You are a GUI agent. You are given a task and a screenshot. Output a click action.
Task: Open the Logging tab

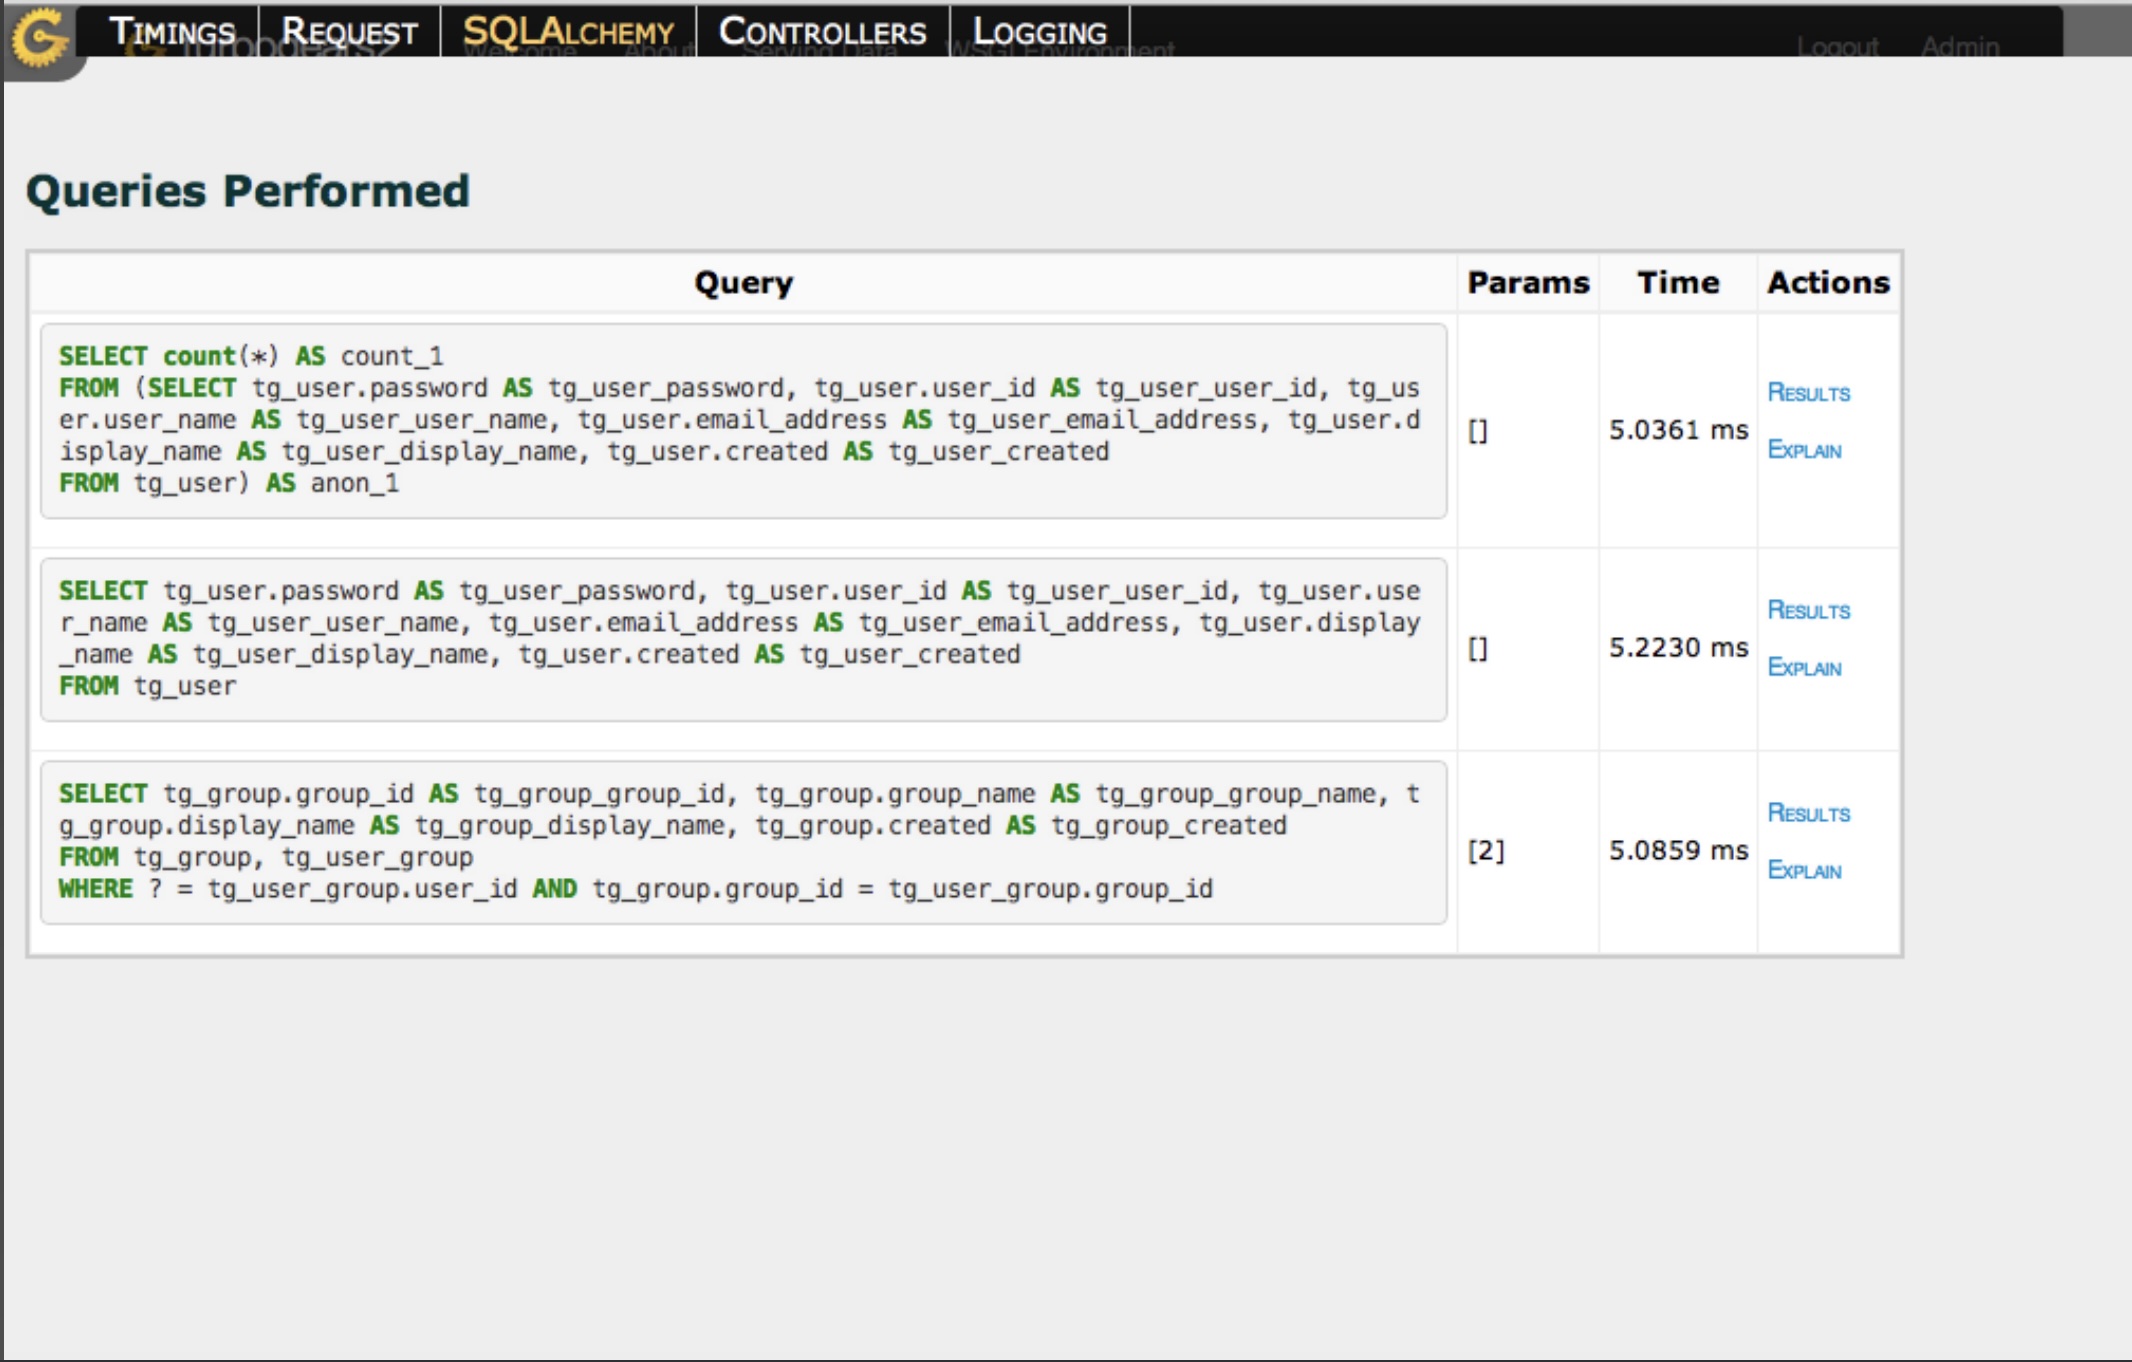pyautogui.click(x=1040, y=32)
